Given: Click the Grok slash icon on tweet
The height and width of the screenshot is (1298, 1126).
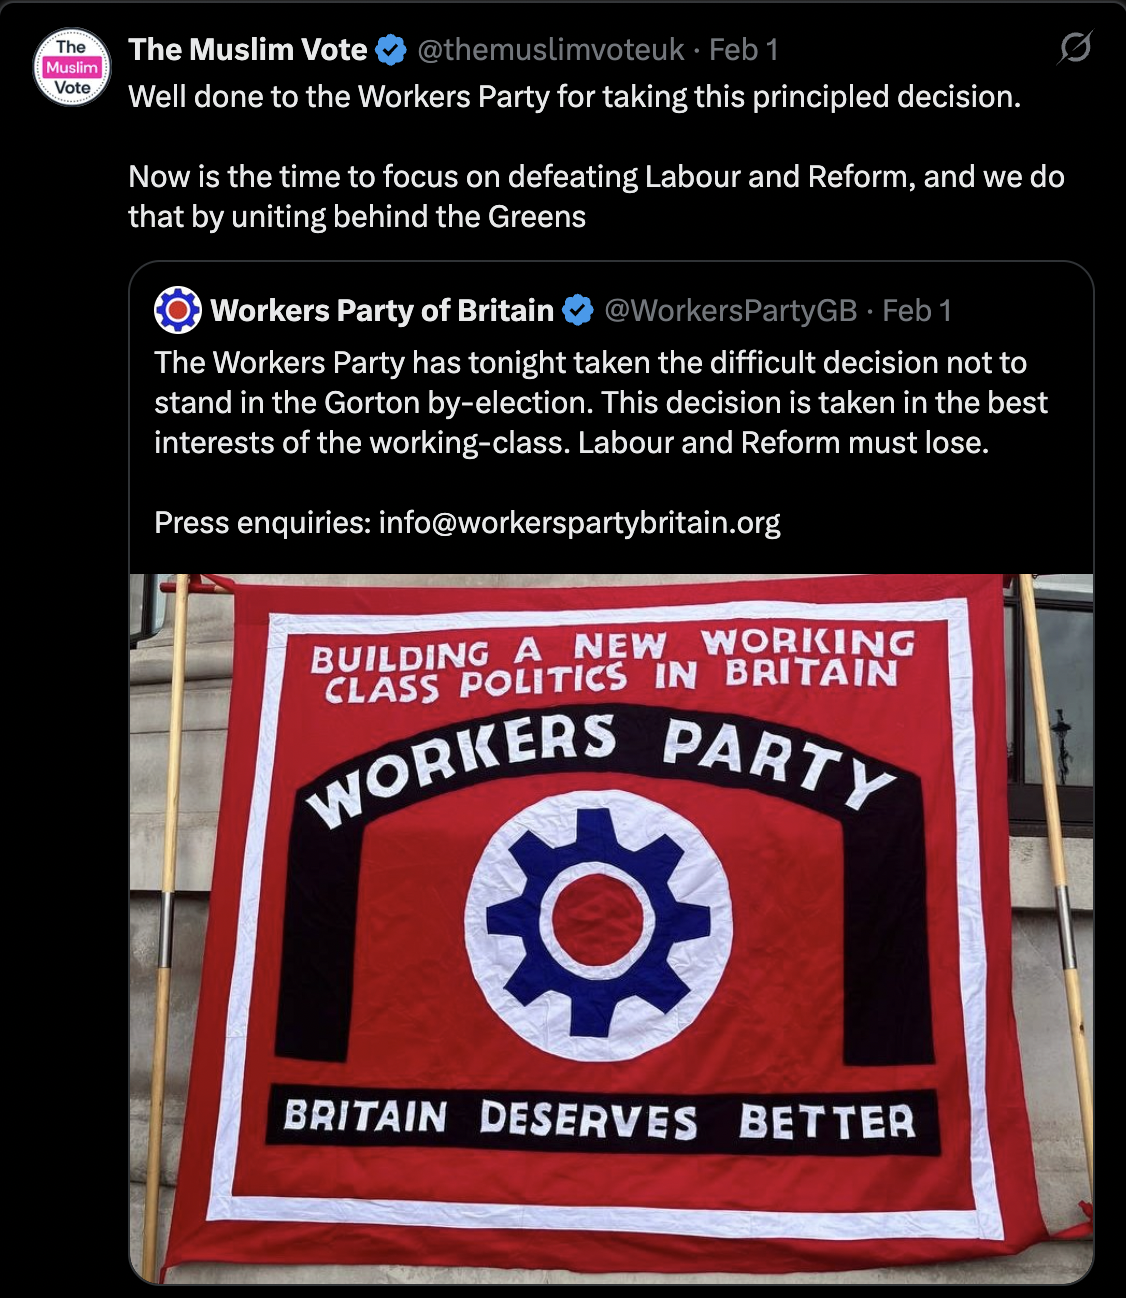Looking at the screenshot, I should [x=1074, y=48].
